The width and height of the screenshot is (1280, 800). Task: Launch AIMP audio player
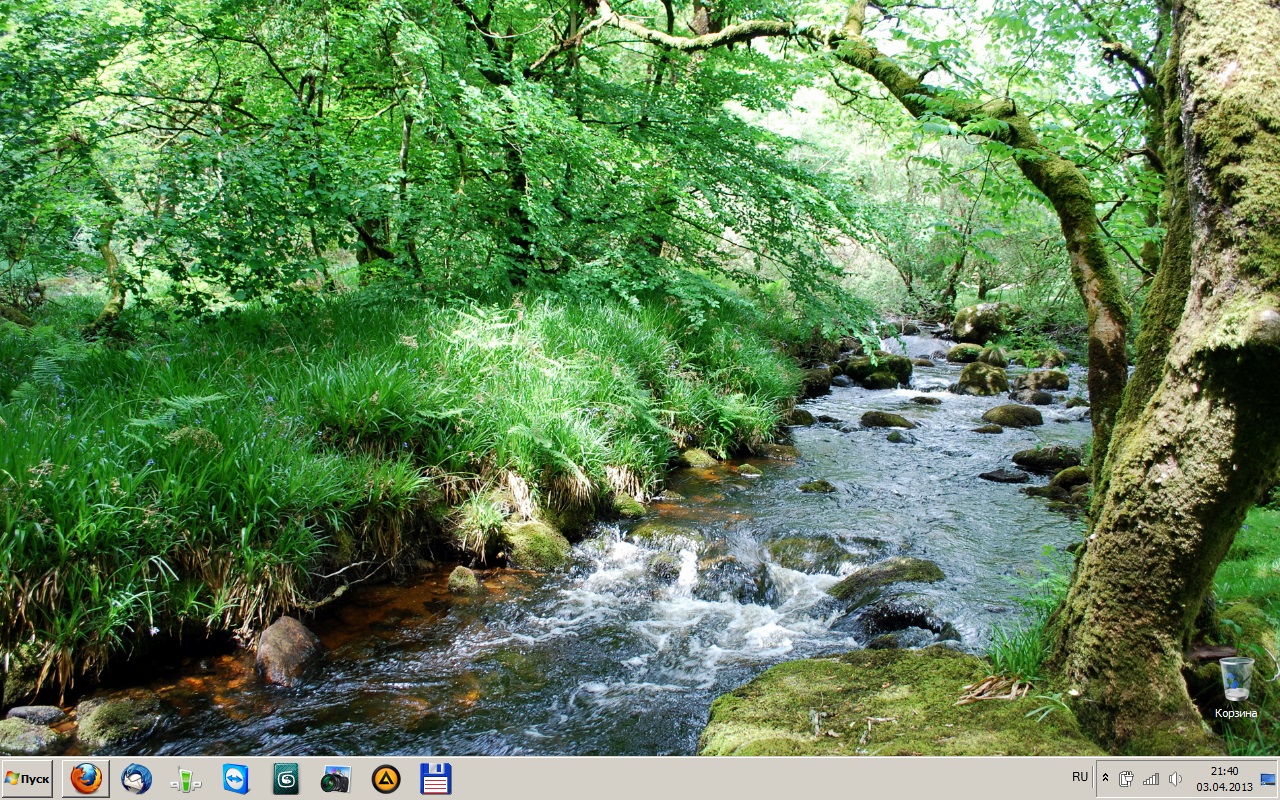386,778
